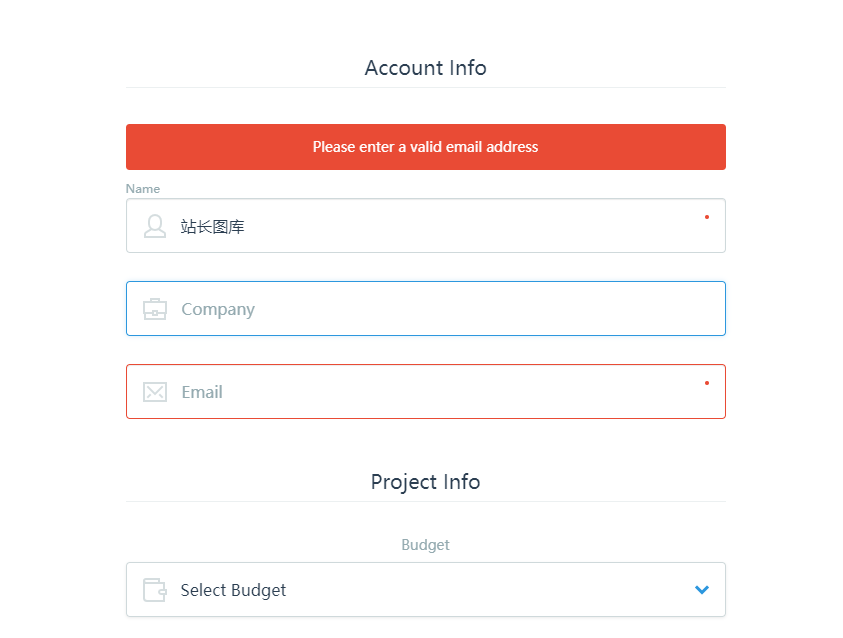The height and width of the screenshot is (638, 843).
Task: Click the user silhouette icon in Name field
Action: click(155, 226)
